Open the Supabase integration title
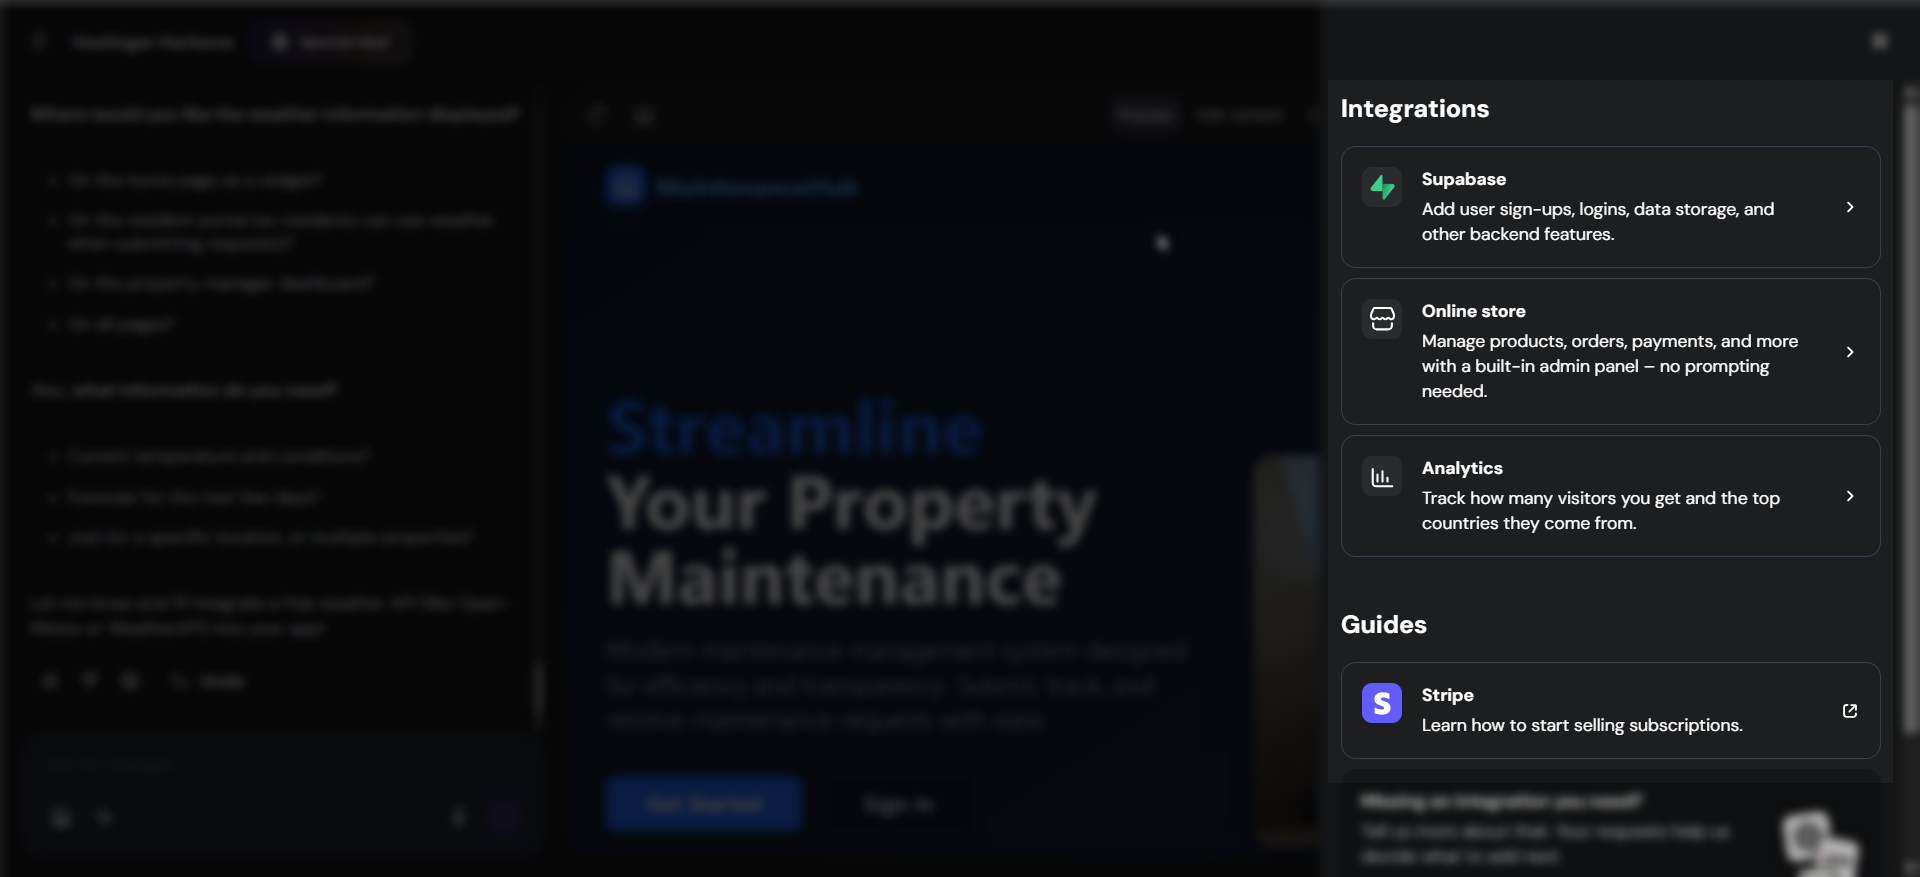Viewport: 1920px width, 877px height. pos(1464,179)
